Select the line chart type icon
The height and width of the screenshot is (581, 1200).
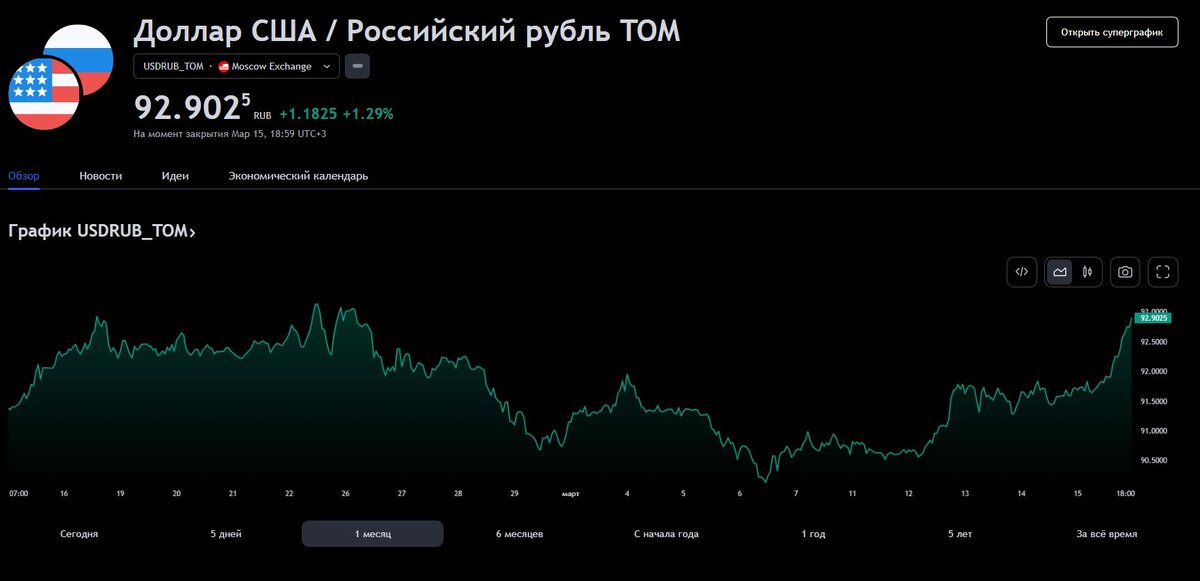(x=1059, y=271)
